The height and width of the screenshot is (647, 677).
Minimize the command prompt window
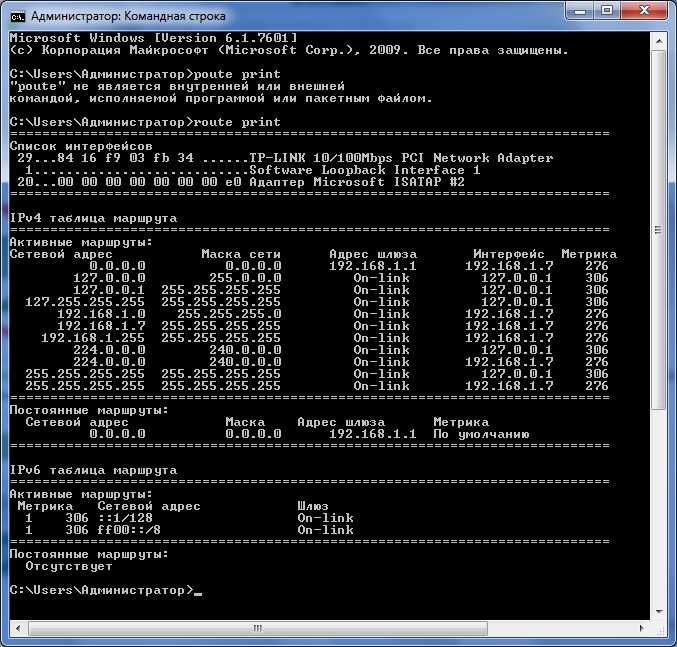pos(580,10)
